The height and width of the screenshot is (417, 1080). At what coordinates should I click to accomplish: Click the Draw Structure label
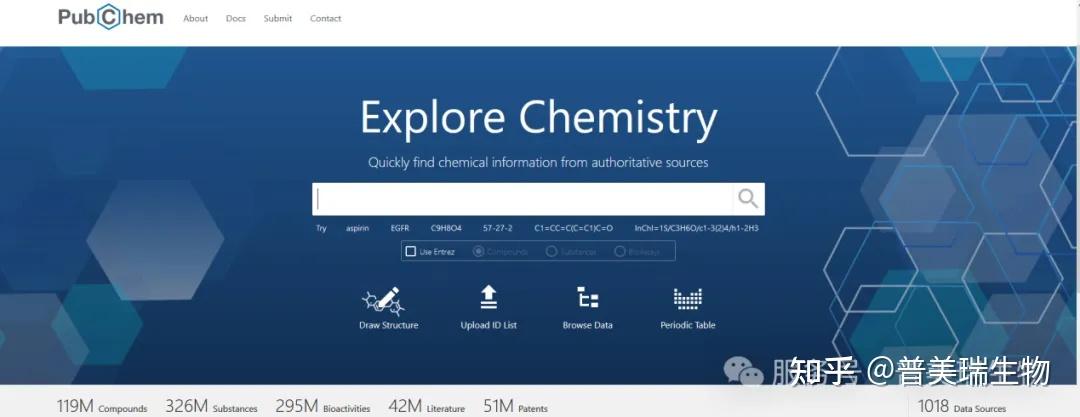coord(388,325)
